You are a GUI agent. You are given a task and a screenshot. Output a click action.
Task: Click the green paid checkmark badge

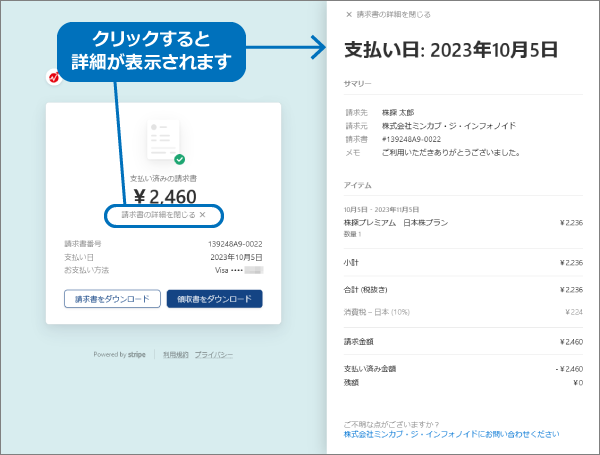click(x=179, y=159)
